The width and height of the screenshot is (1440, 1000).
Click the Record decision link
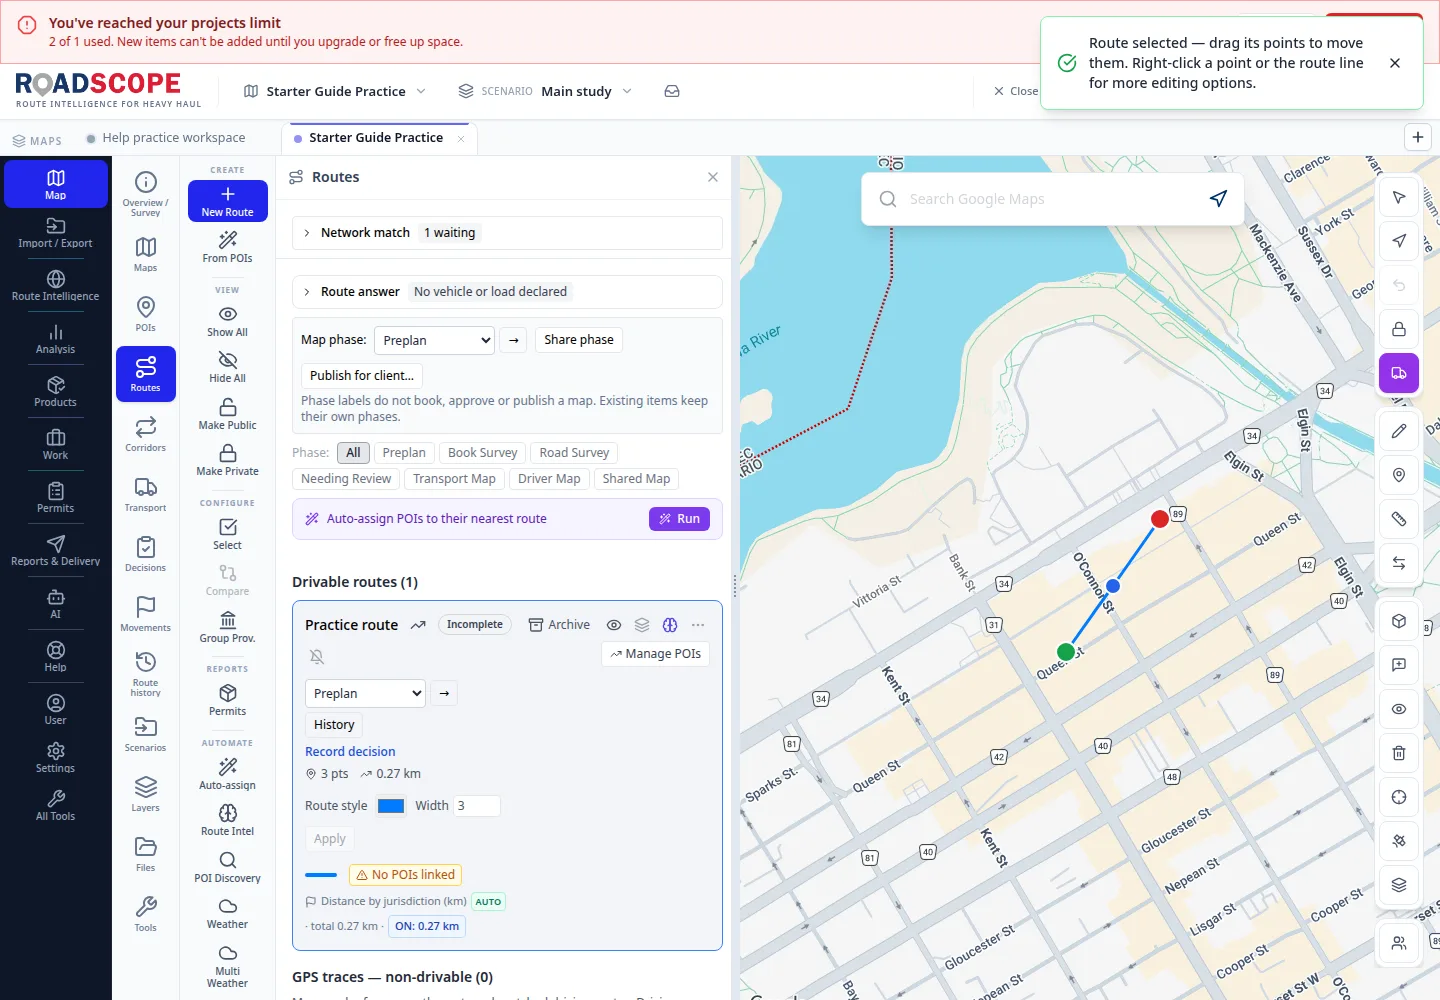tap(350, 752)
